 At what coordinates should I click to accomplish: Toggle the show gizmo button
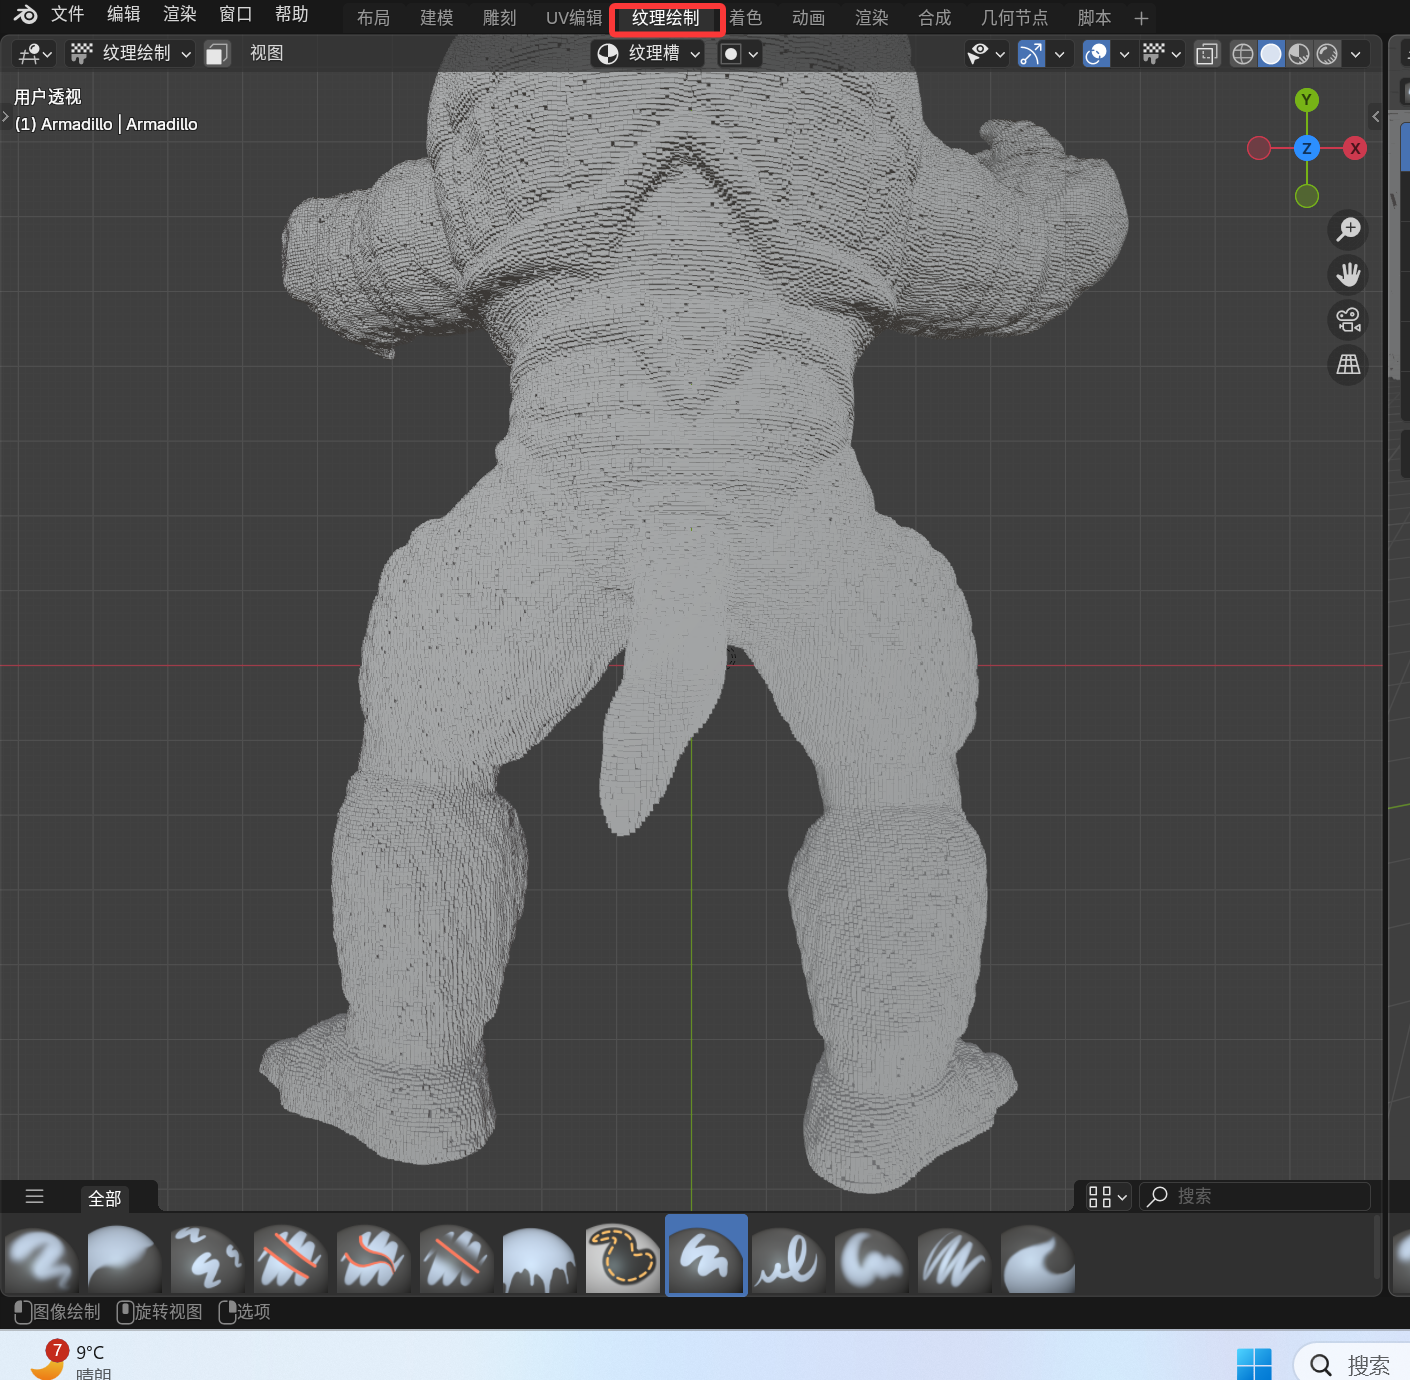1031,54
